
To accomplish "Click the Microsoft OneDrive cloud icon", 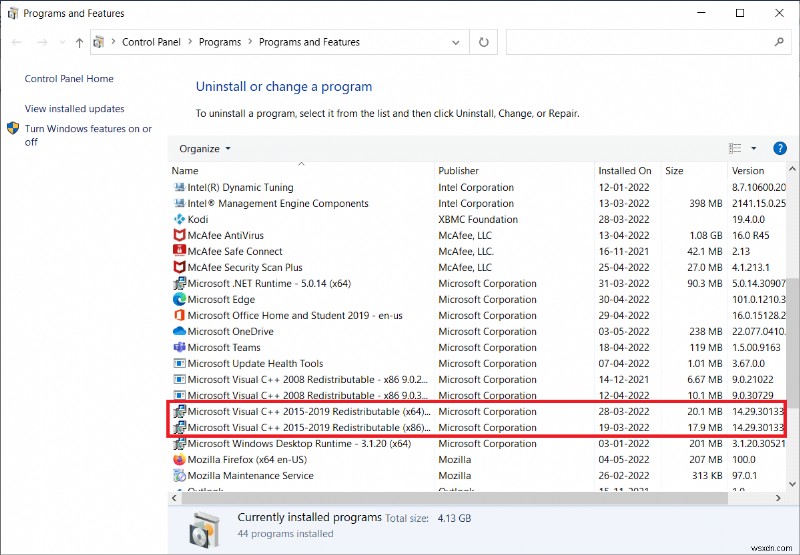I will 179,331.
